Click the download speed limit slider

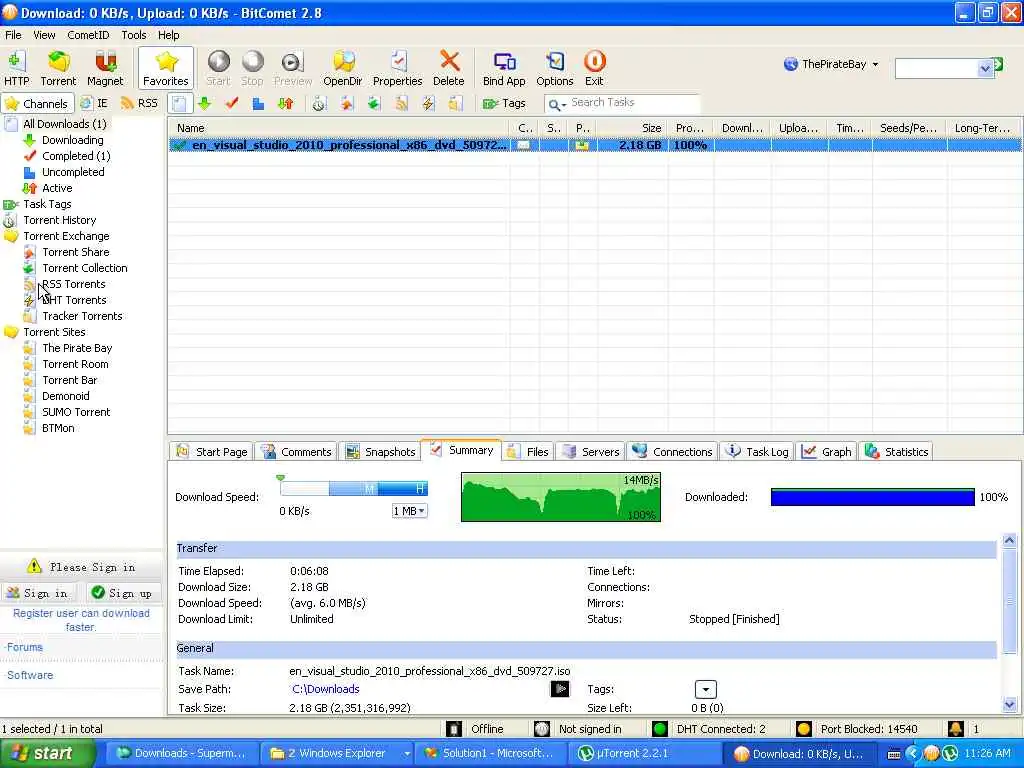coord(354,488)
